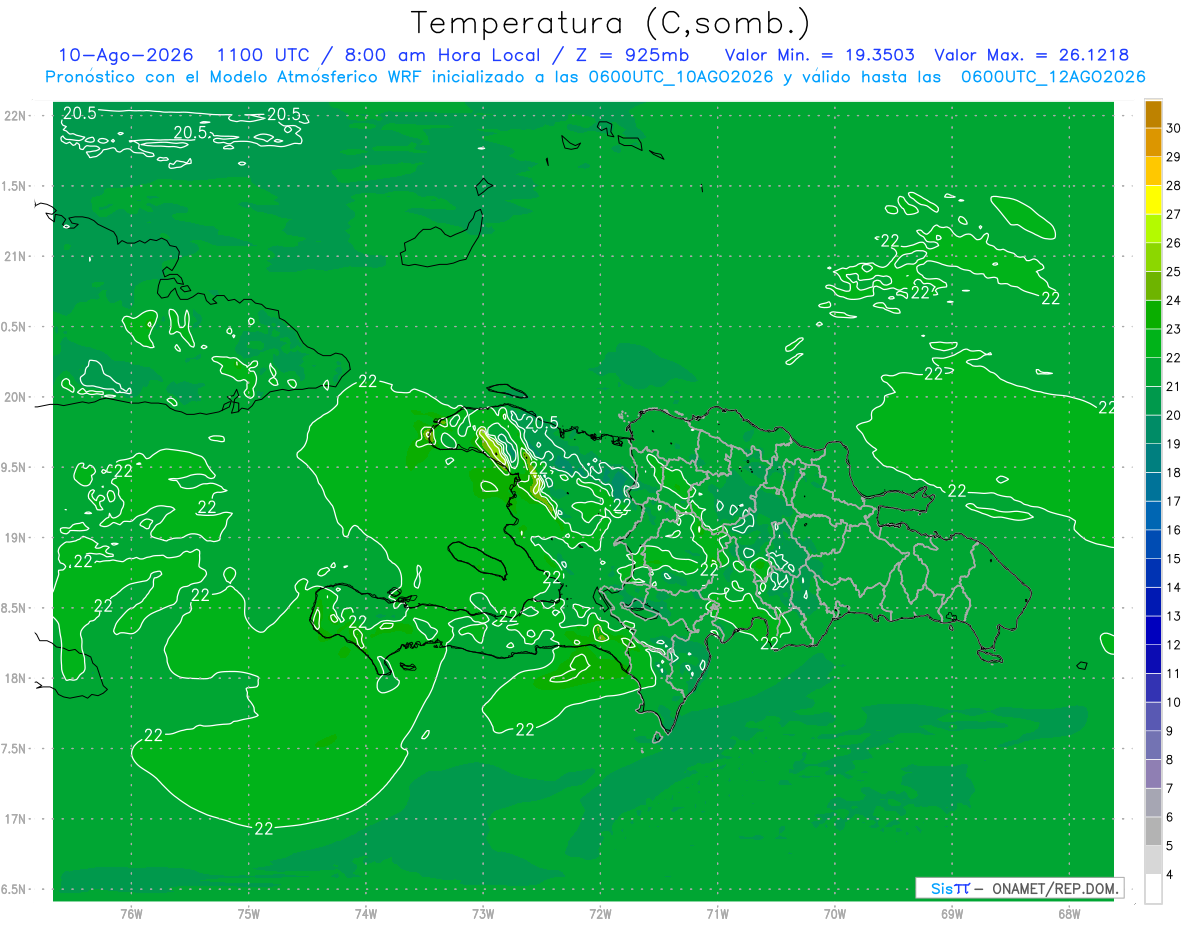Click the '69W' longitude axis label

[952, 914]
